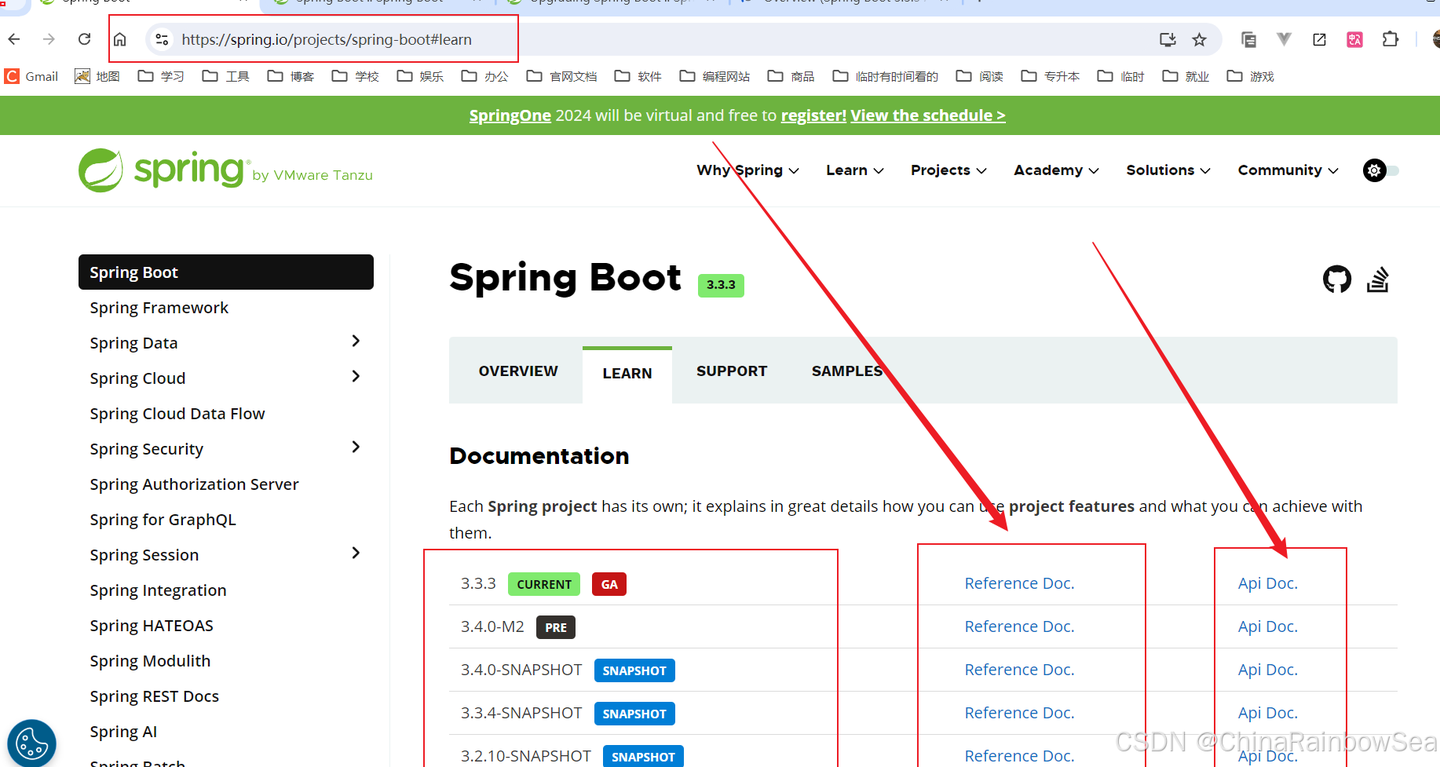Bookmark this page with the star icon
The height and width of the screenshot is (767, 1440).
1199,40
